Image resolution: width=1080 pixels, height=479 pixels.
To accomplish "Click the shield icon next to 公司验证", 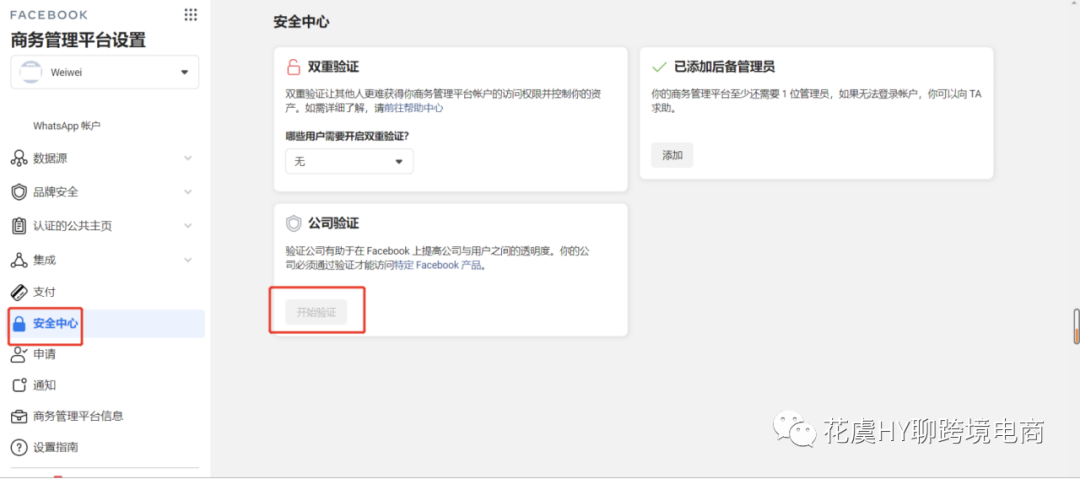I will point(293,223).
